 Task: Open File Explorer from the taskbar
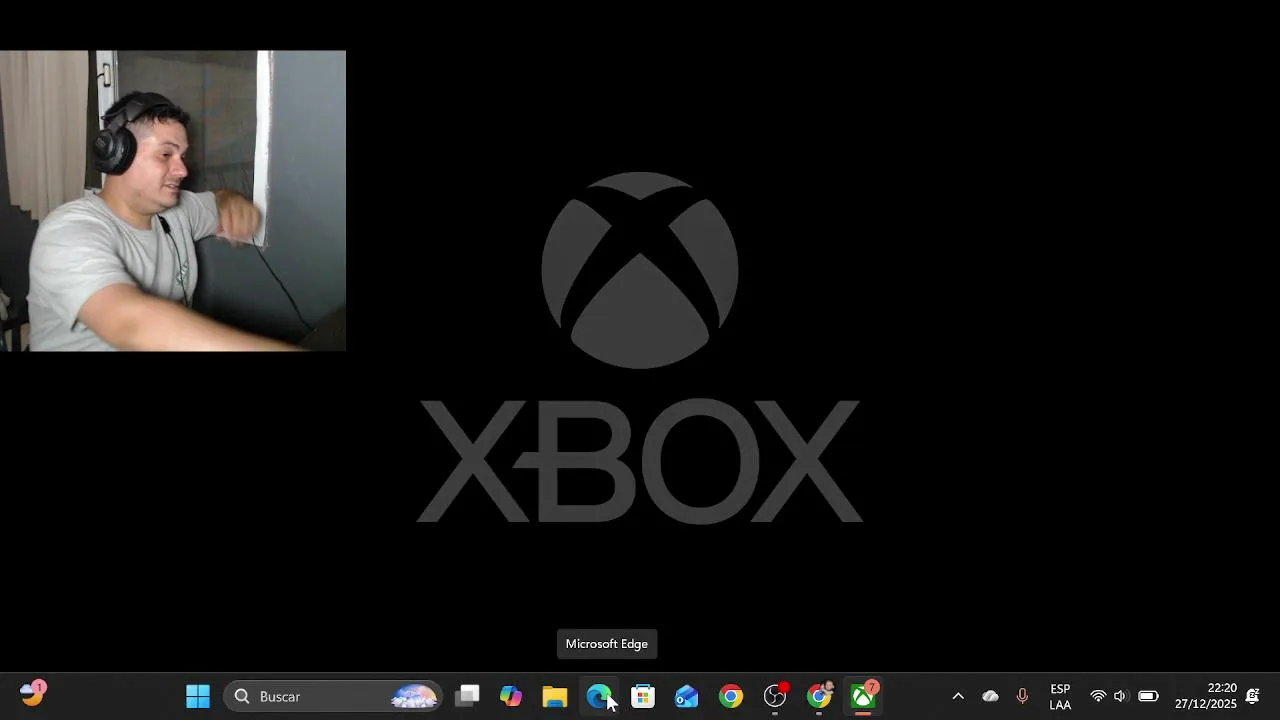point(555,696)
